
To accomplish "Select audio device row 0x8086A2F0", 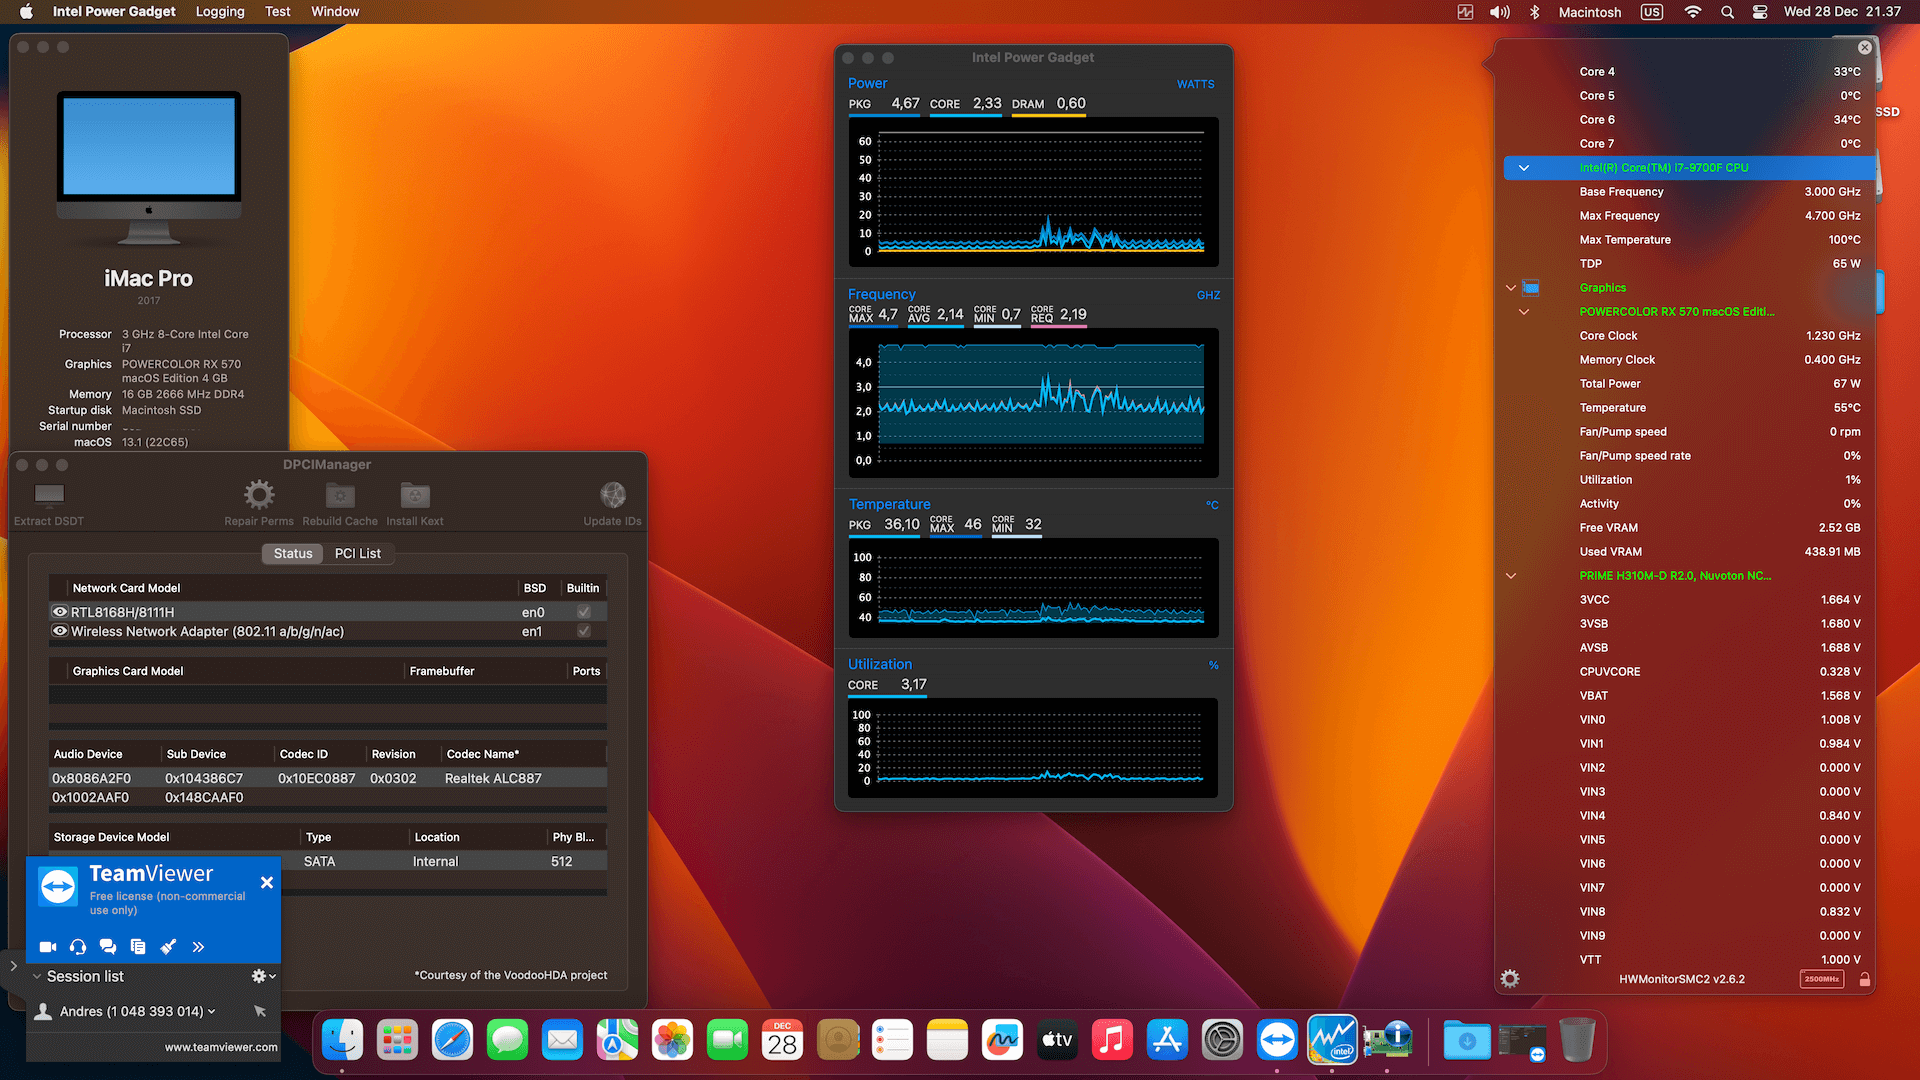I will (328, 778).
